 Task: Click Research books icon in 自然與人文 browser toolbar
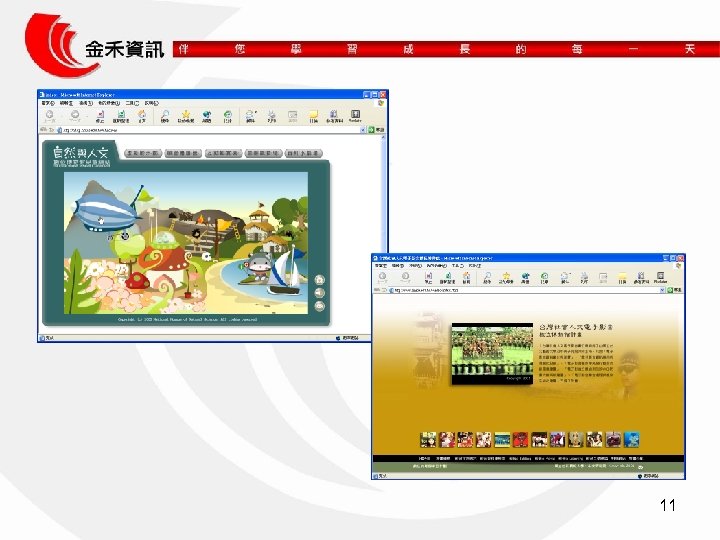334,116
